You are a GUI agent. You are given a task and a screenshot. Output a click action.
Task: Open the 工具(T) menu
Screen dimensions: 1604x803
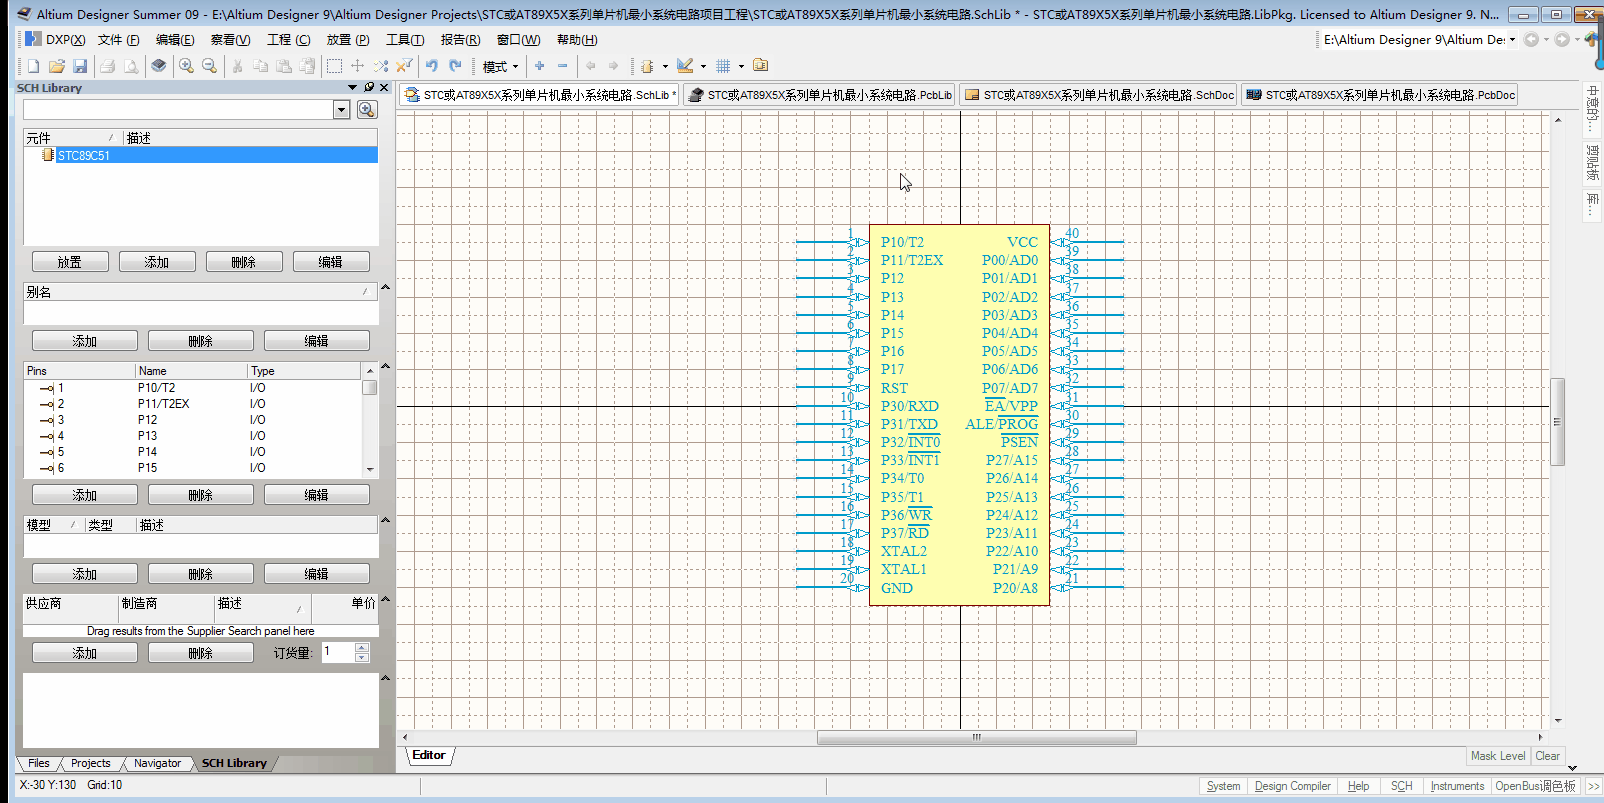(405, 39)
